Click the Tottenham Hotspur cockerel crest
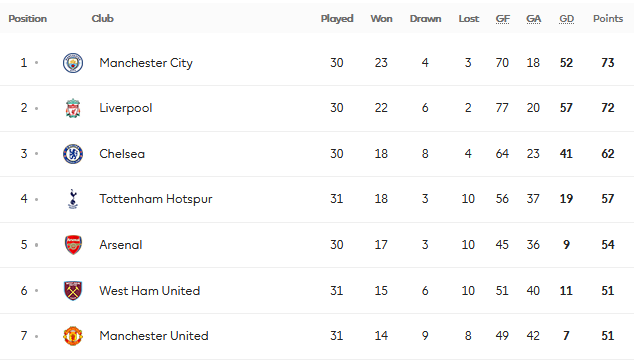The width and height of the screenshot is (634, 360). click(x=73, y=199)
